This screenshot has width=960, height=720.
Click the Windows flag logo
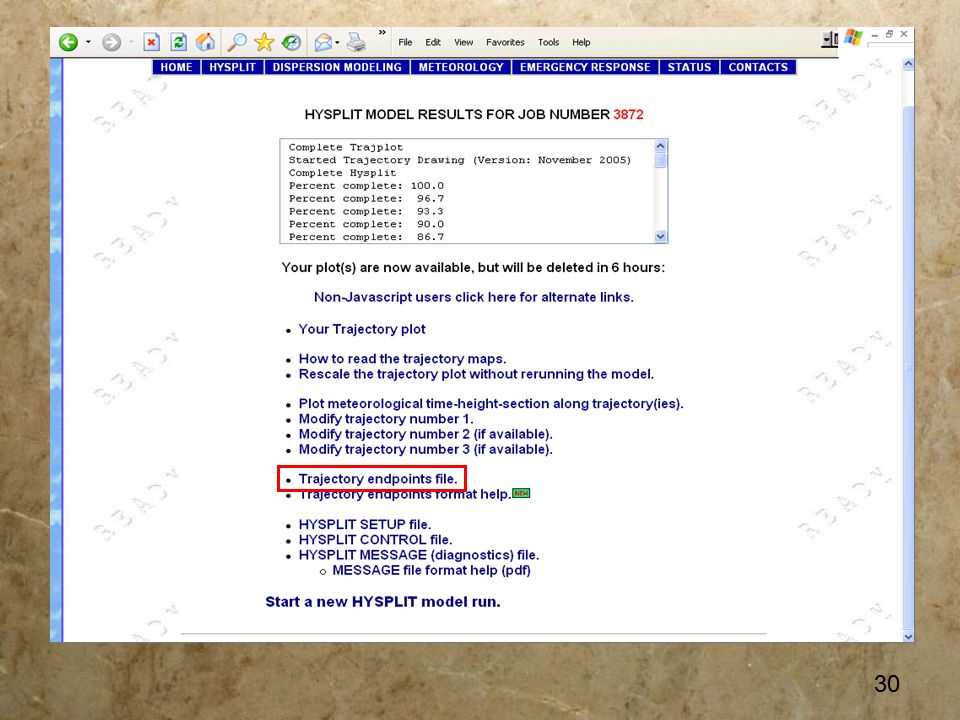[853, 38]
